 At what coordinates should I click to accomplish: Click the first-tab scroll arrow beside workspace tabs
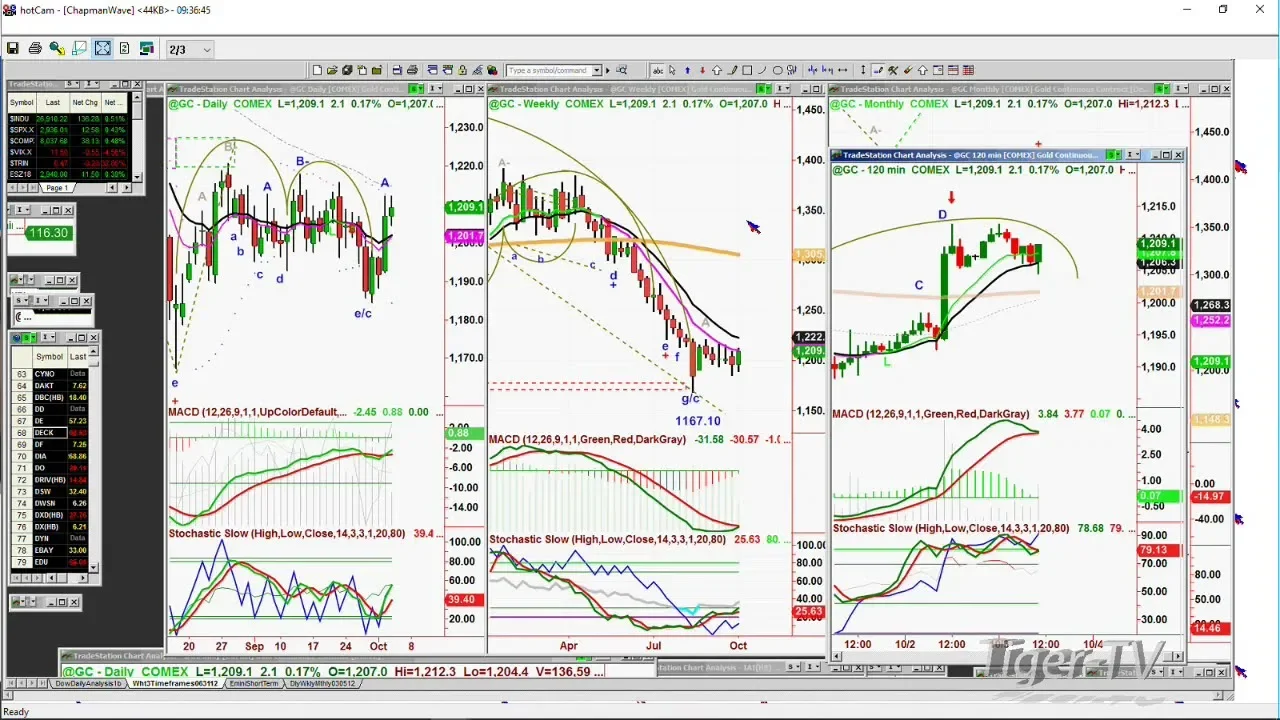[12, 684]
